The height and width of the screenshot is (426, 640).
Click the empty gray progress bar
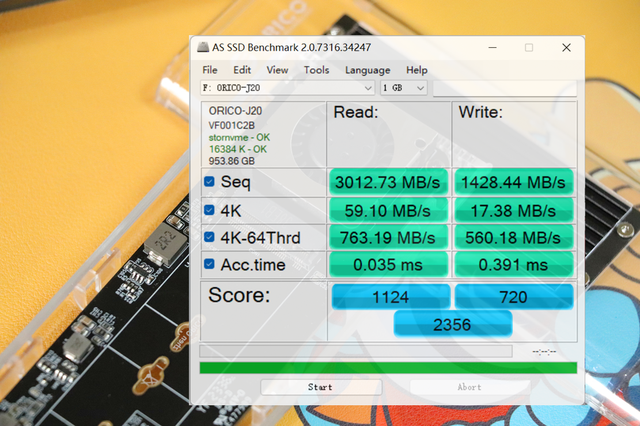point(356,351)
